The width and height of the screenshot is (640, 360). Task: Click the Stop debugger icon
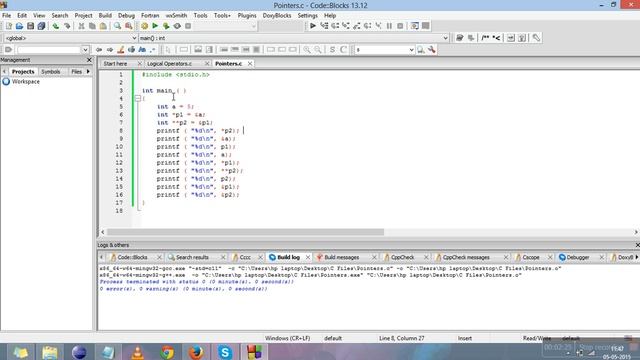pyautogui.click(x=400, y=26)
